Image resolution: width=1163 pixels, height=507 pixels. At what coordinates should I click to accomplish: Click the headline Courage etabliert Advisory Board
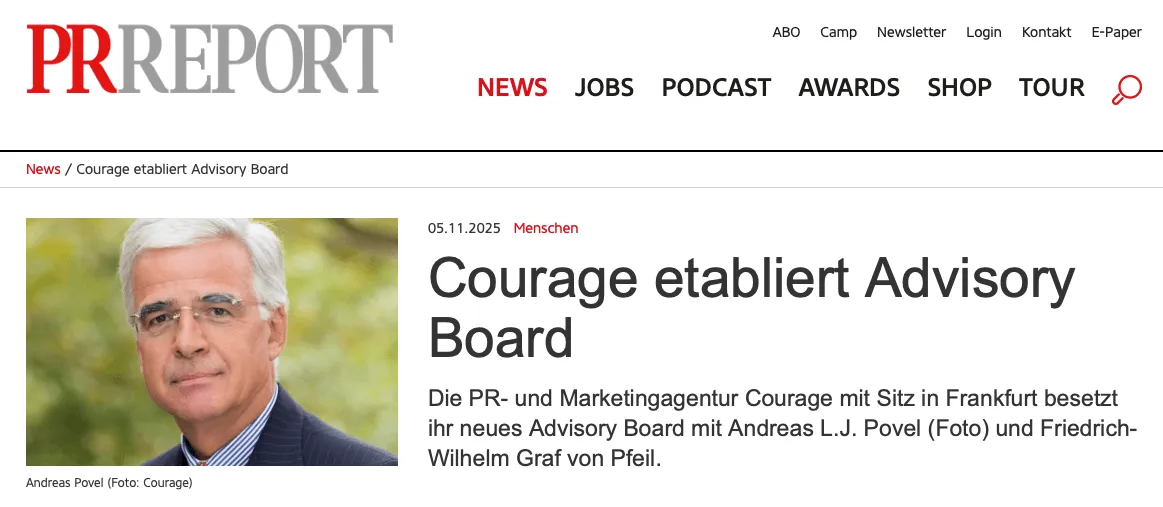750,307
